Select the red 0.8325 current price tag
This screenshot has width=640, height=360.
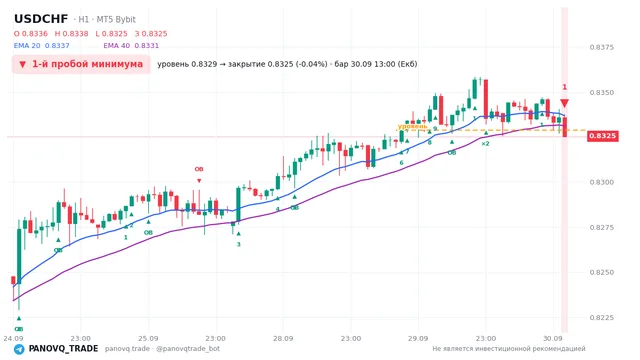click(603, 136)
